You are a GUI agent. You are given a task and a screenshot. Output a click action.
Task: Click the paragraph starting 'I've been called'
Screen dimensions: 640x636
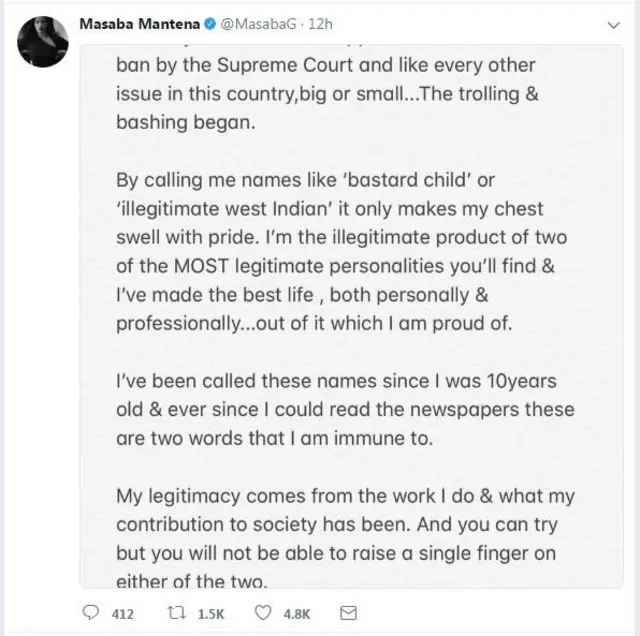345,410
